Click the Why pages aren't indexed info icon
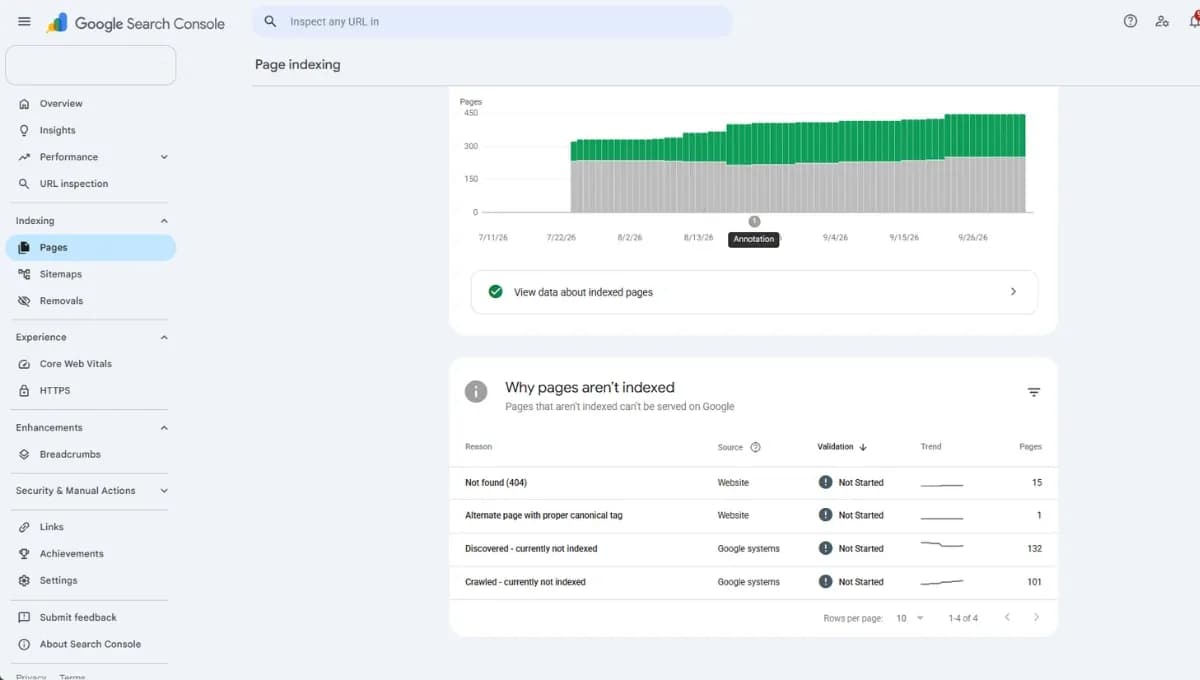1200x680 pixels. click(x=476, y=392)
